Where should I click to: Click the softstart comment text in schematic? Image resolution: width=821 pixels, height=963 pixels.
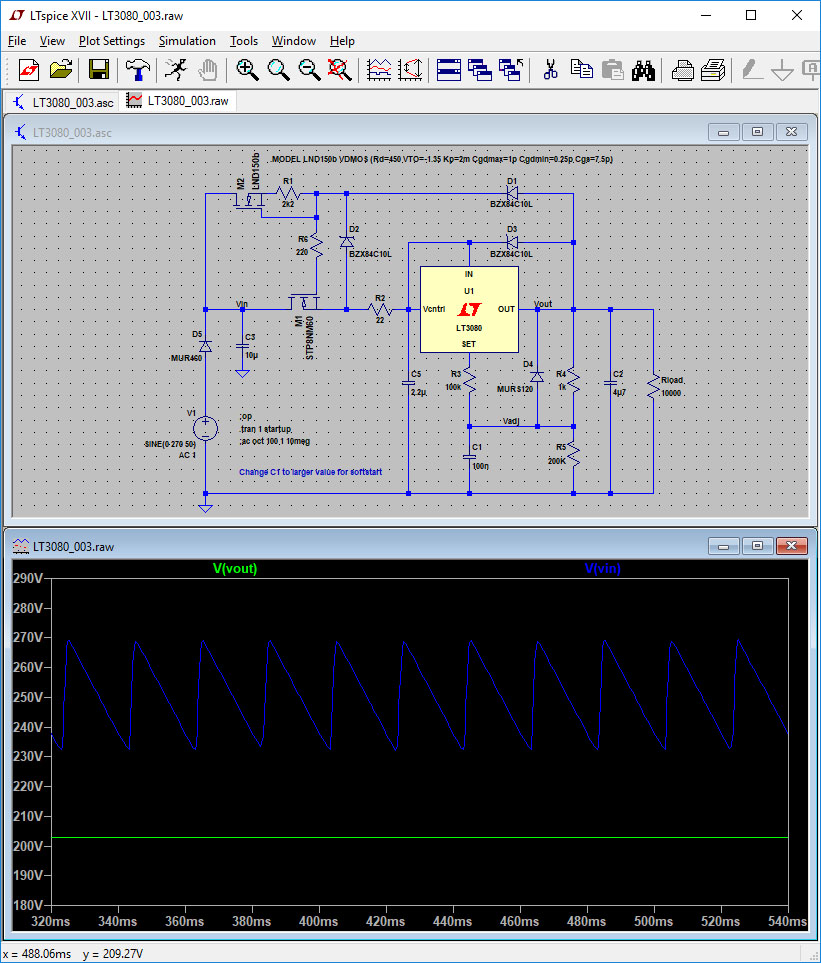(x=310, y=472)
